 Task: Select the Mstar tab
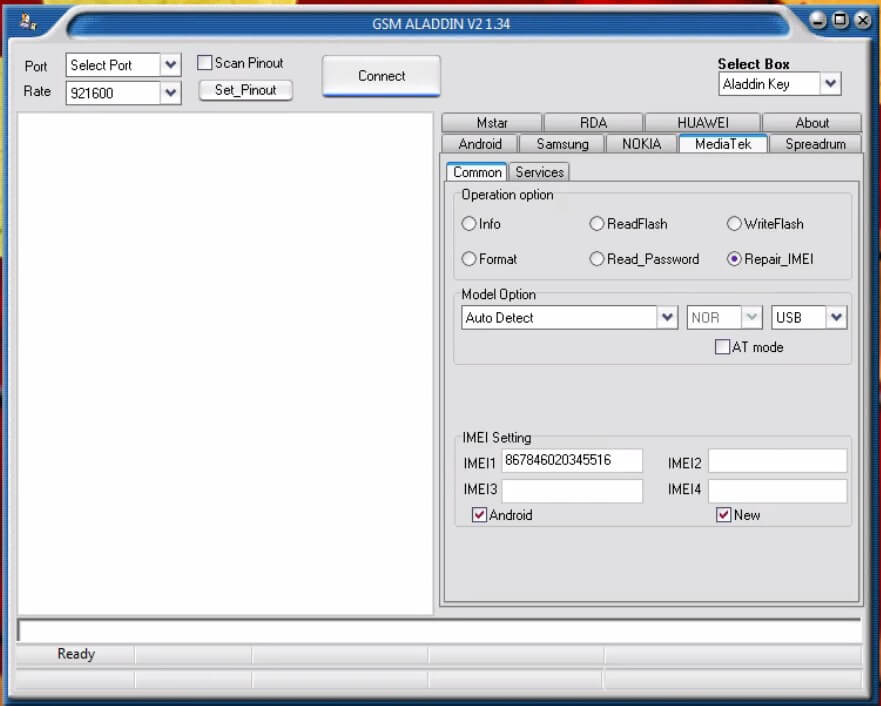[492, 121]
